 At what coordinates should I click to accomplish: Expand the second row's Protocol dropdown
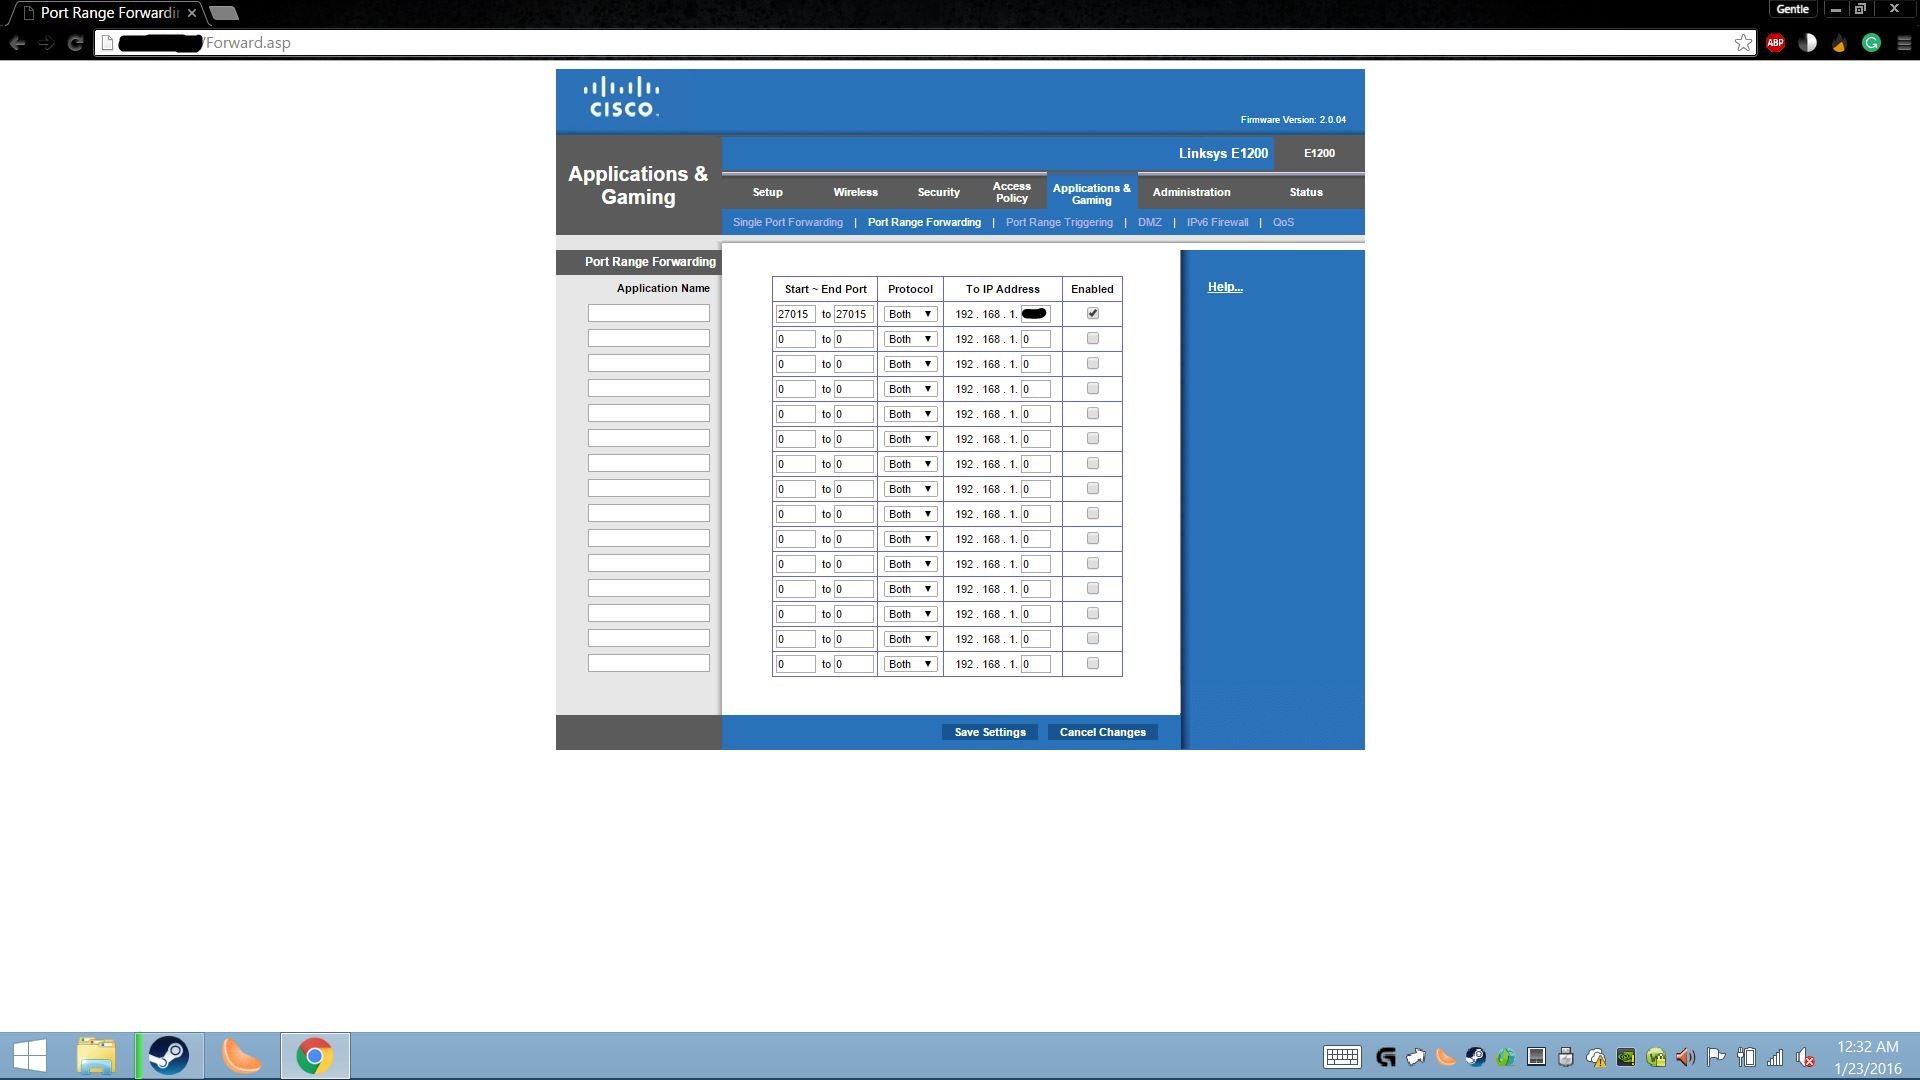click(x=910, y=339)
